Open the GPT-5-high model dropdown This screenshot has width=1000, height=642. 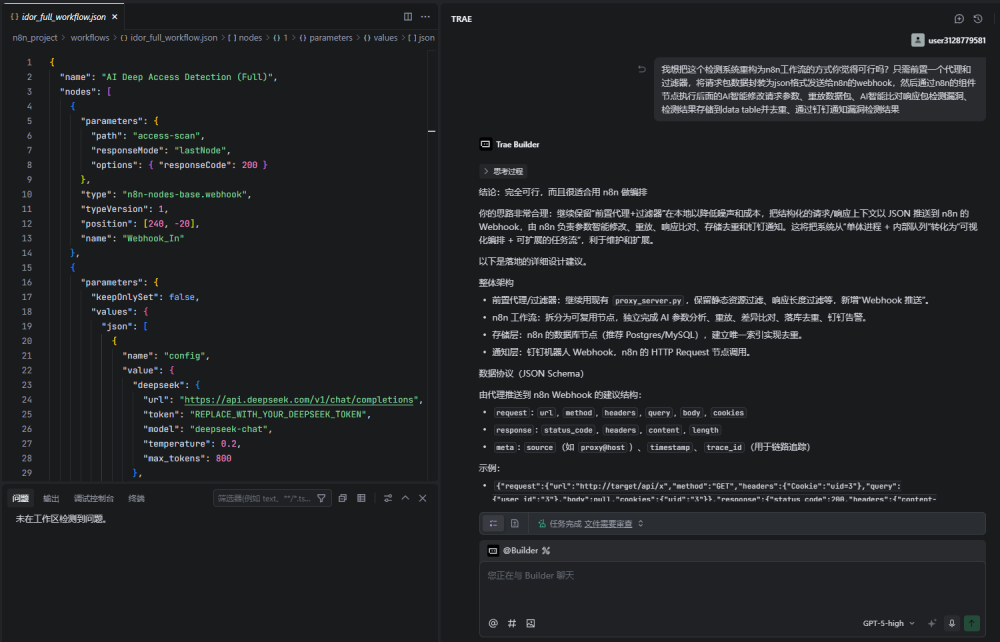click(888, 623)
